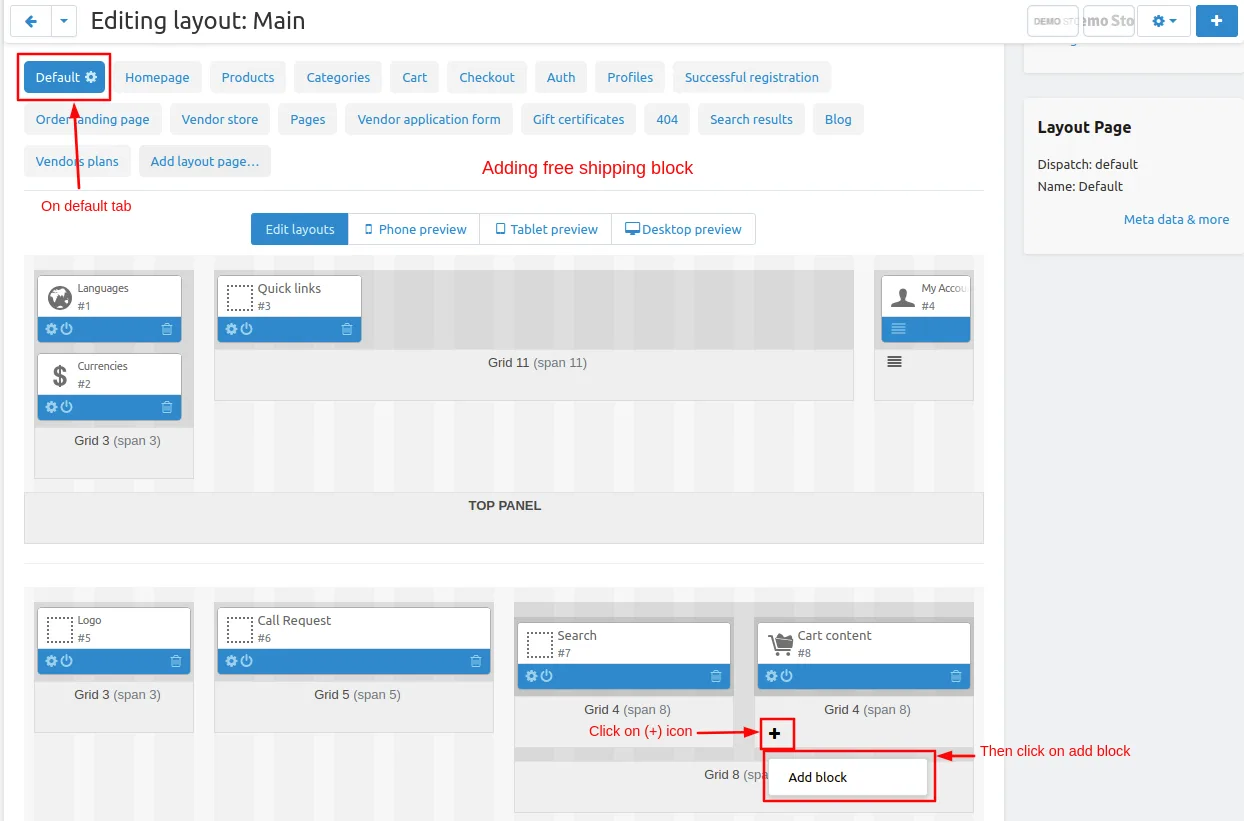The image size is (1244, 821).
Task: Click the Demo store logo thumbnail in header
Action: (x=1052, y=20)
